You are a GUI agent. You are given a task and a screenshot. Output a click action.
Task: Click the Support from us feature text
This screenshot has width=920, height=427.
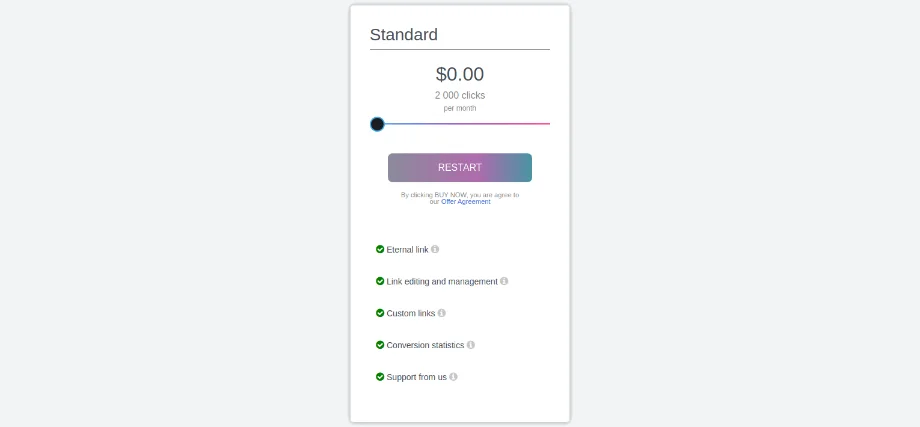pos(416,378)
